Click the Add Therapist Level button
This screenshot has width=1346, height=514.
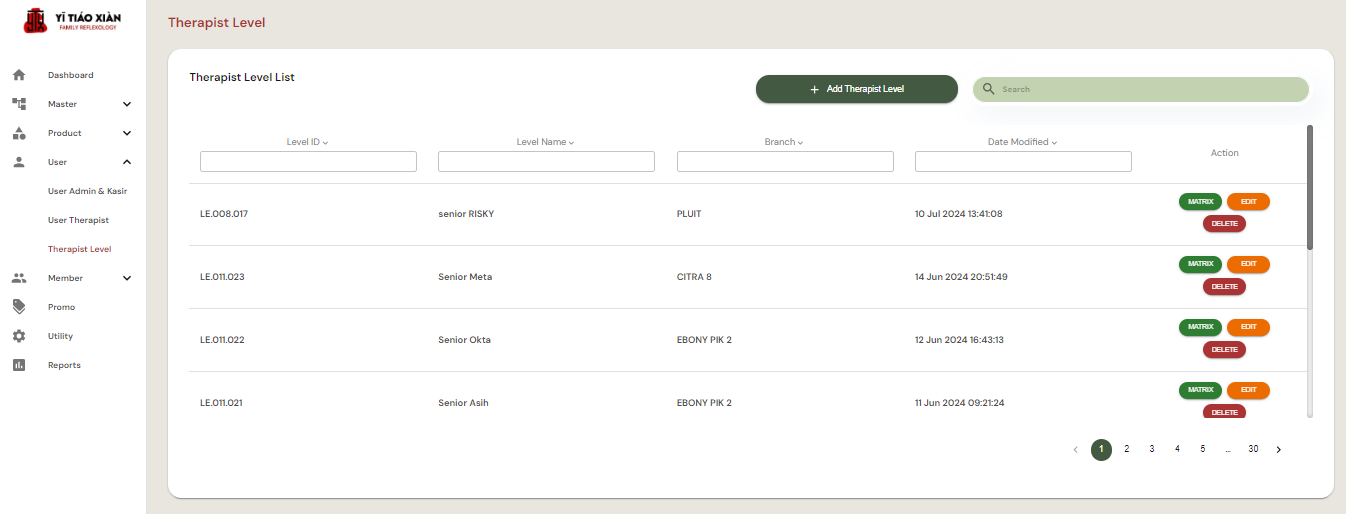click(x=856, y=89)
